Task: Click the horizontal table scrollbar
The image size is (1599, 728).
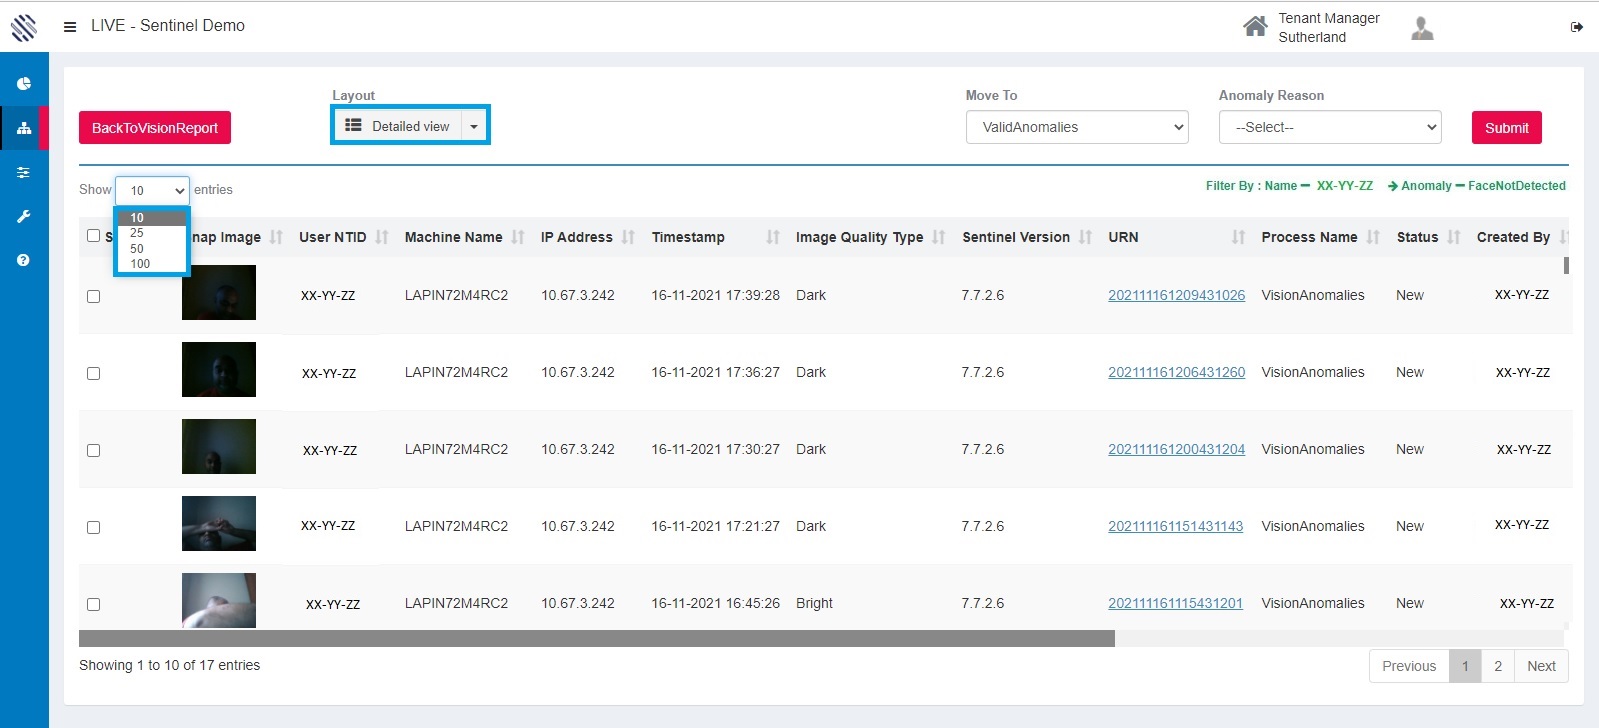Action: pyautogui.click(x=596, y=639)
